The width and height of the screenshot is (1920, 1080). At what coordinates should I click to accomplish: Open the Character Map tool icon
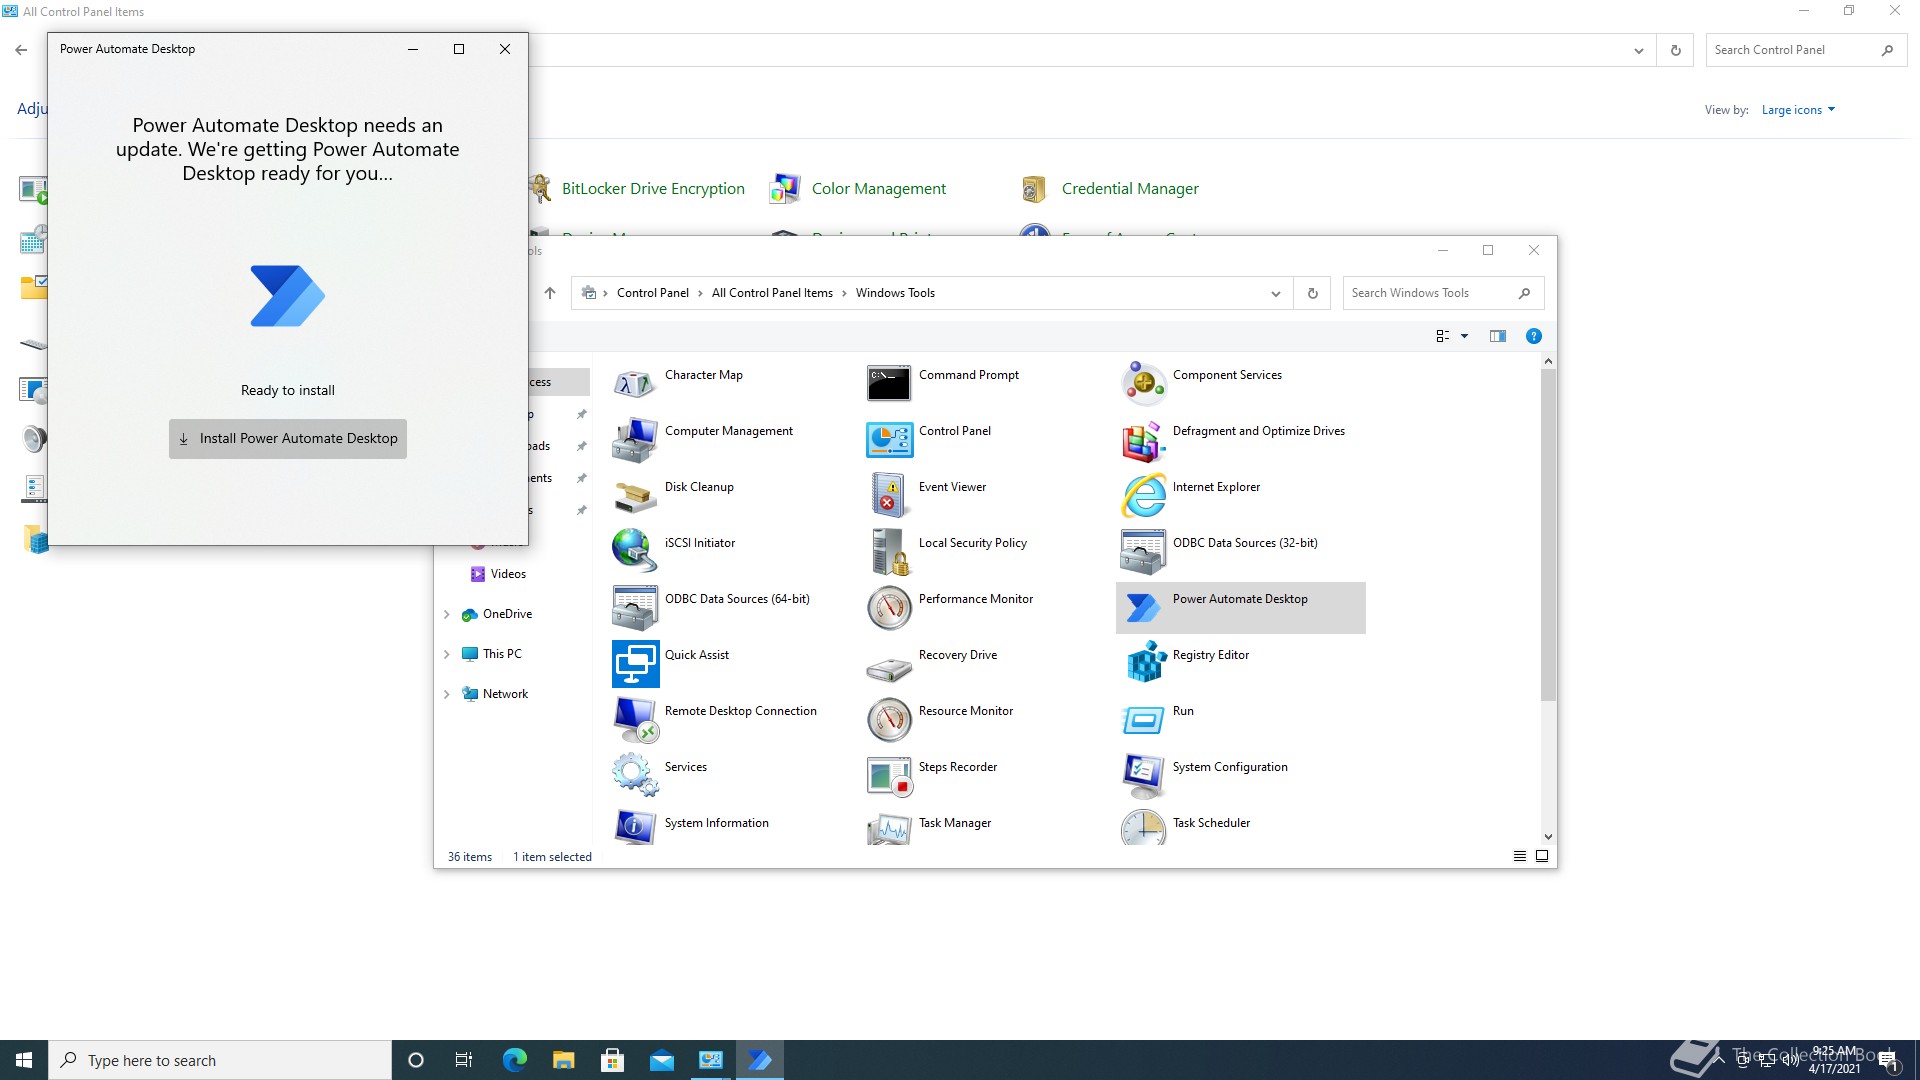(635, 383)
